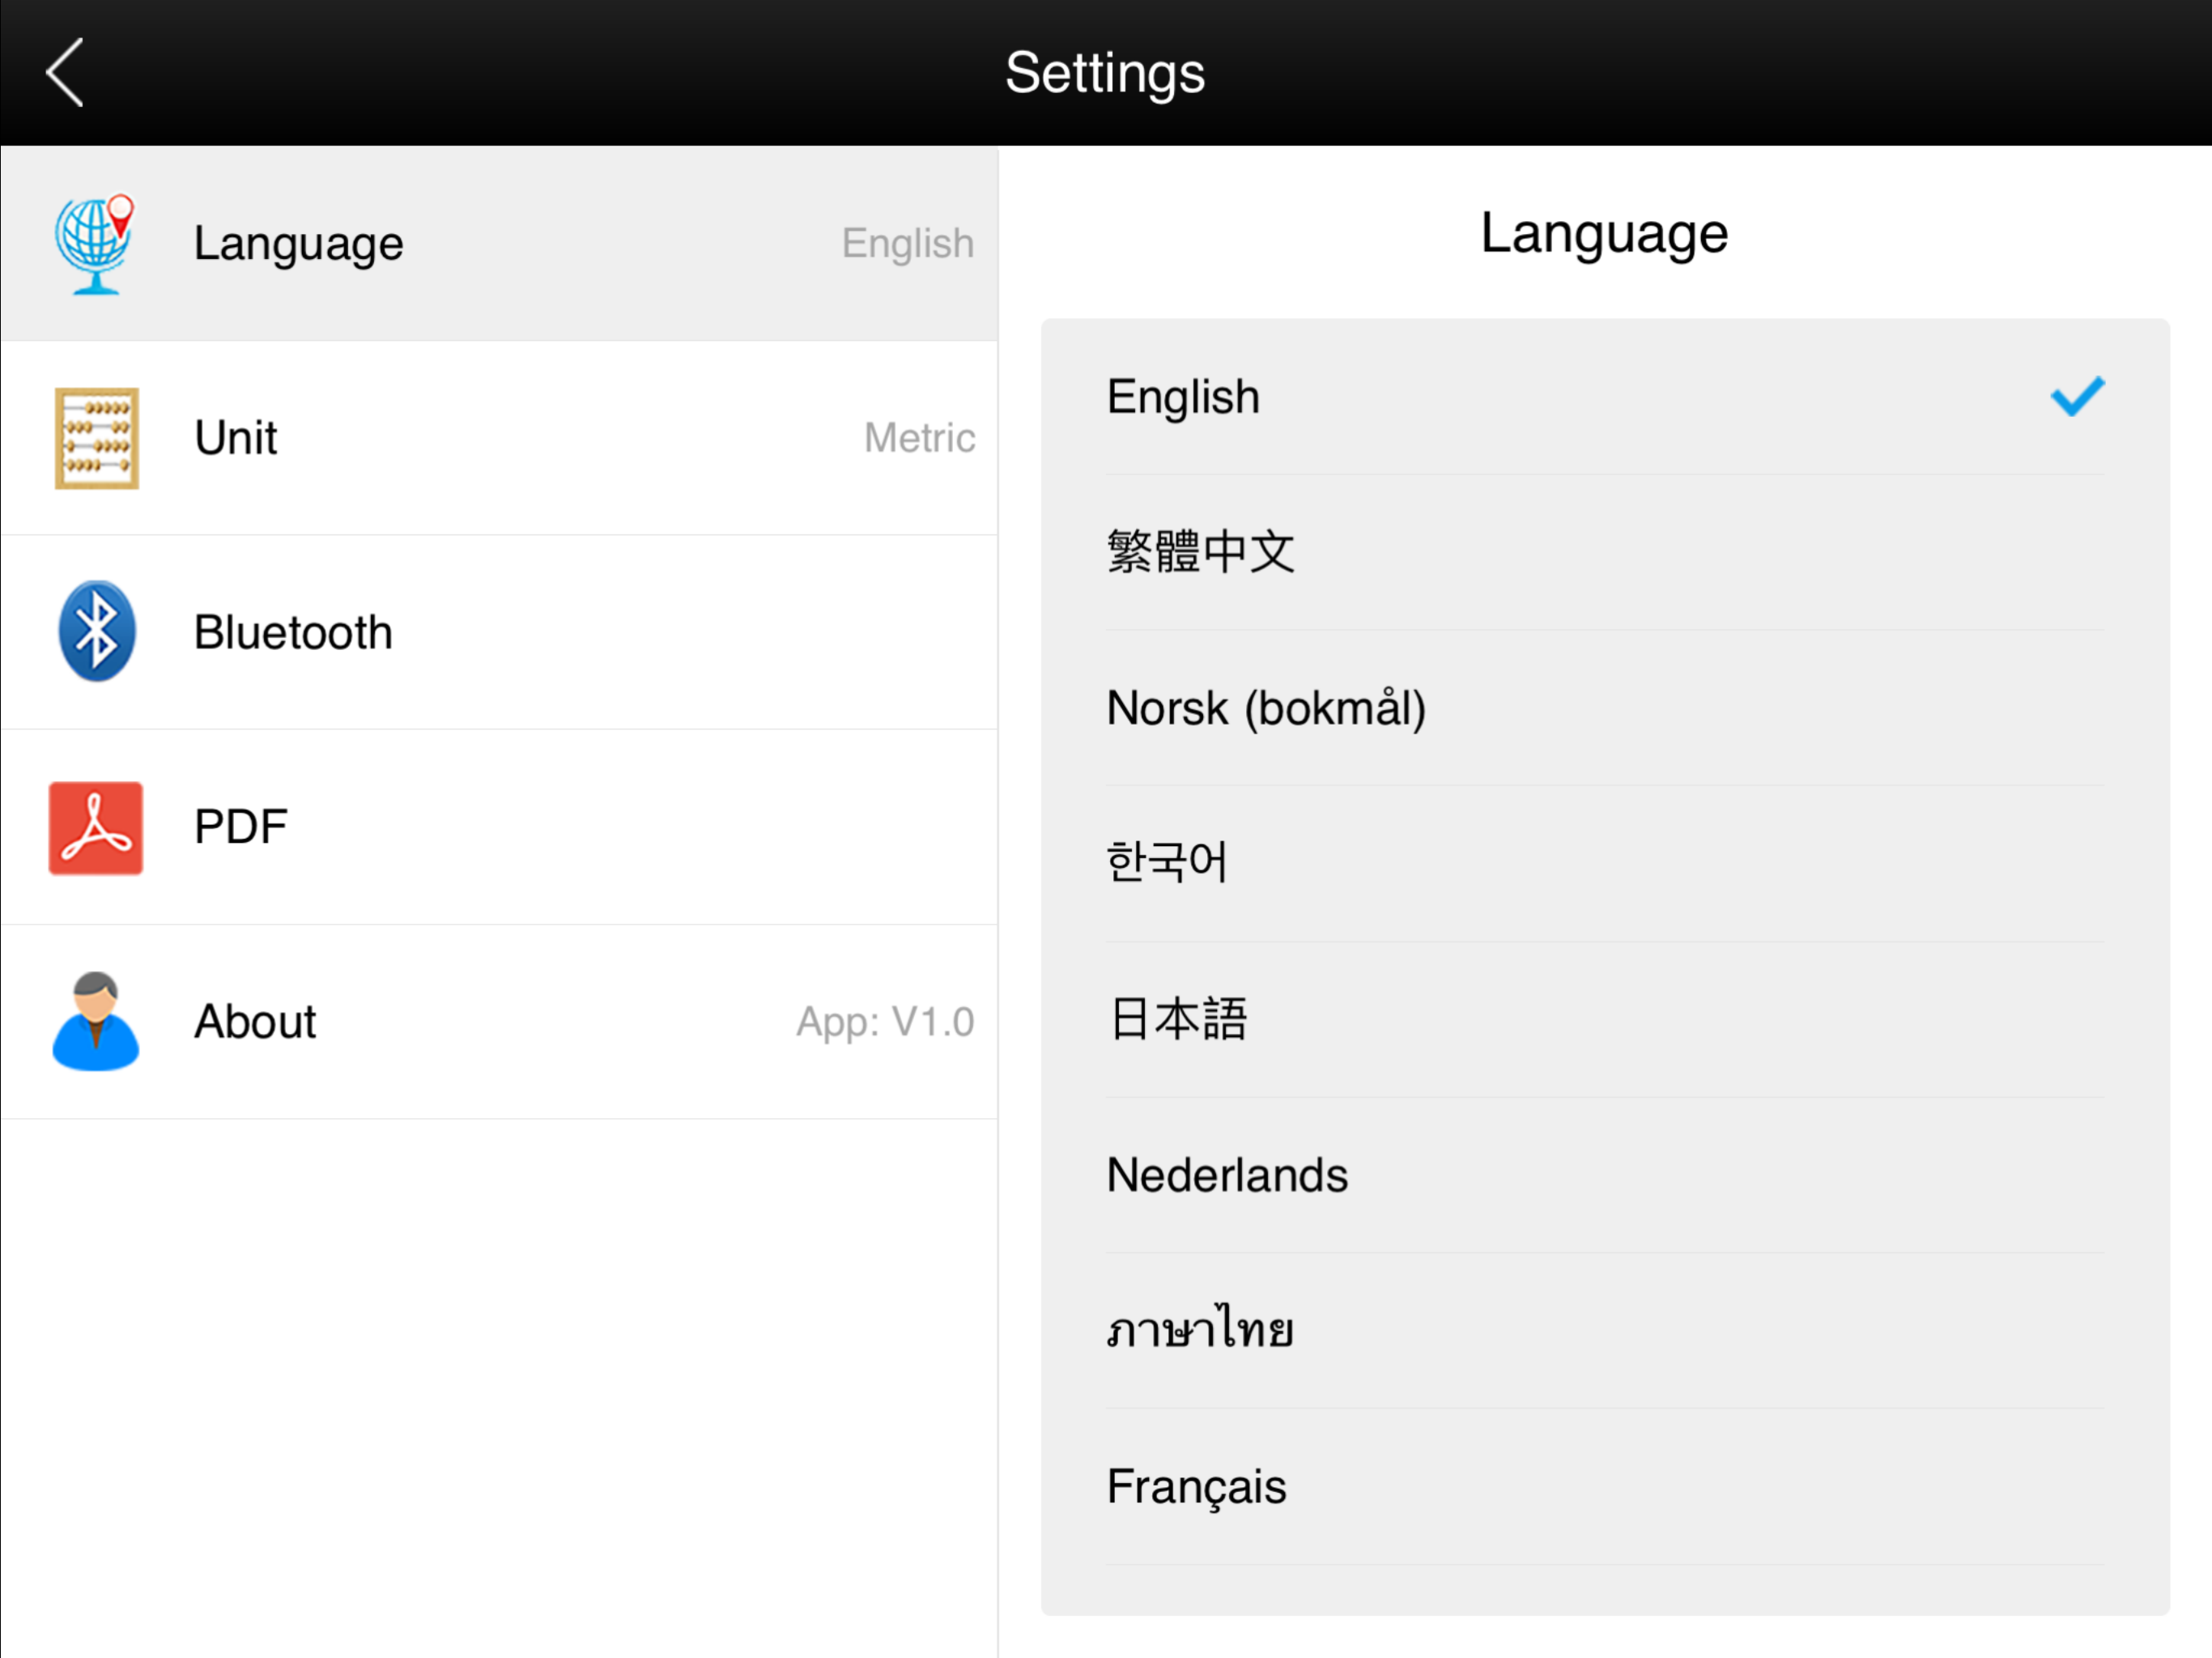Click the blue checkmark beside English

click(x=2077, y=396)
